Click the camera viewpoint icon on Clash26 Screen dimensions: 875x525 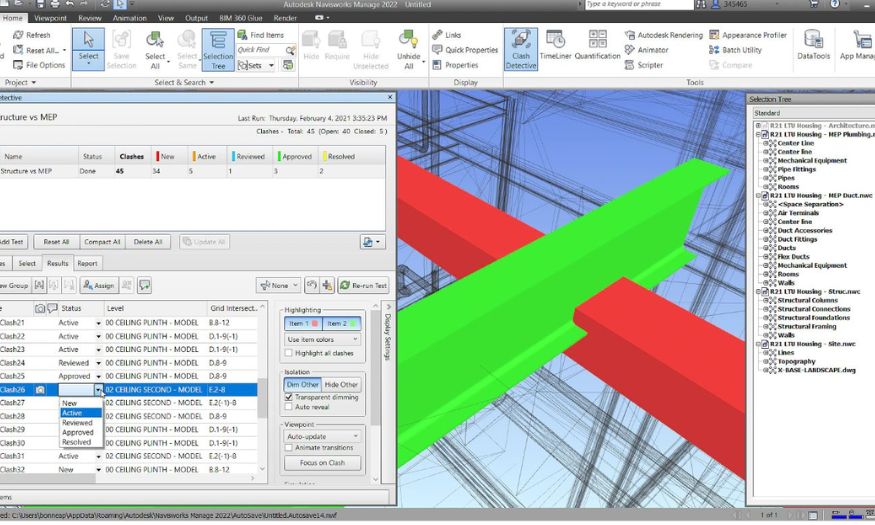coord(40,389)
